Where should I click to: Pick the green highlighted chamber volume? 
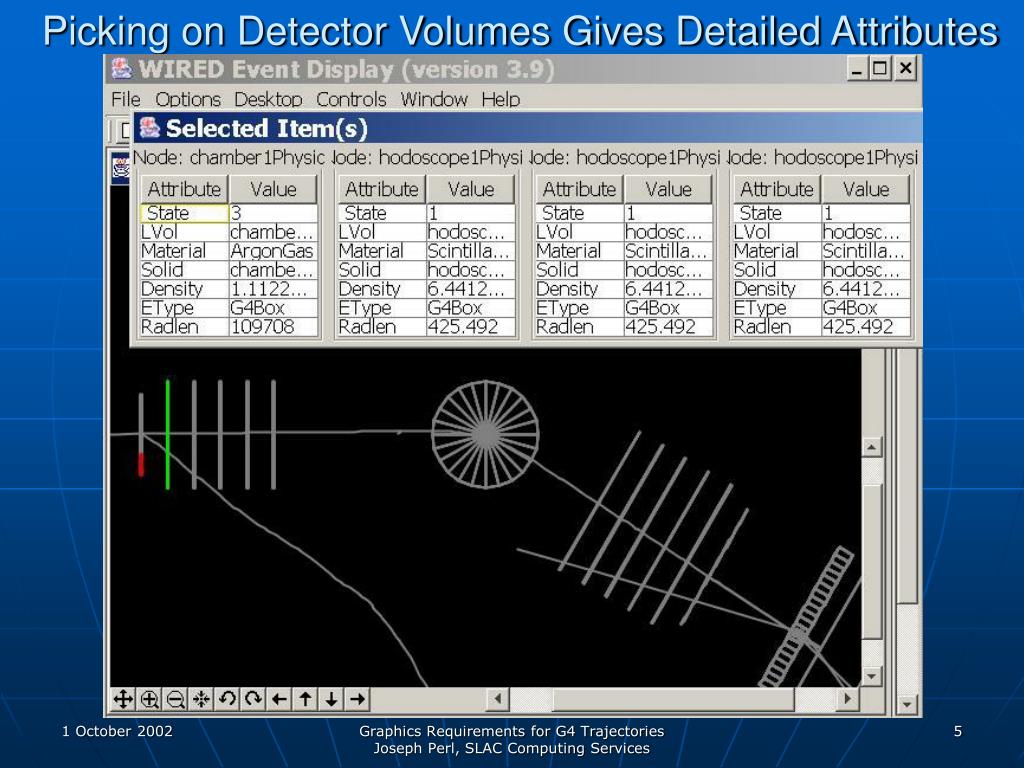(x=168, y=434)
